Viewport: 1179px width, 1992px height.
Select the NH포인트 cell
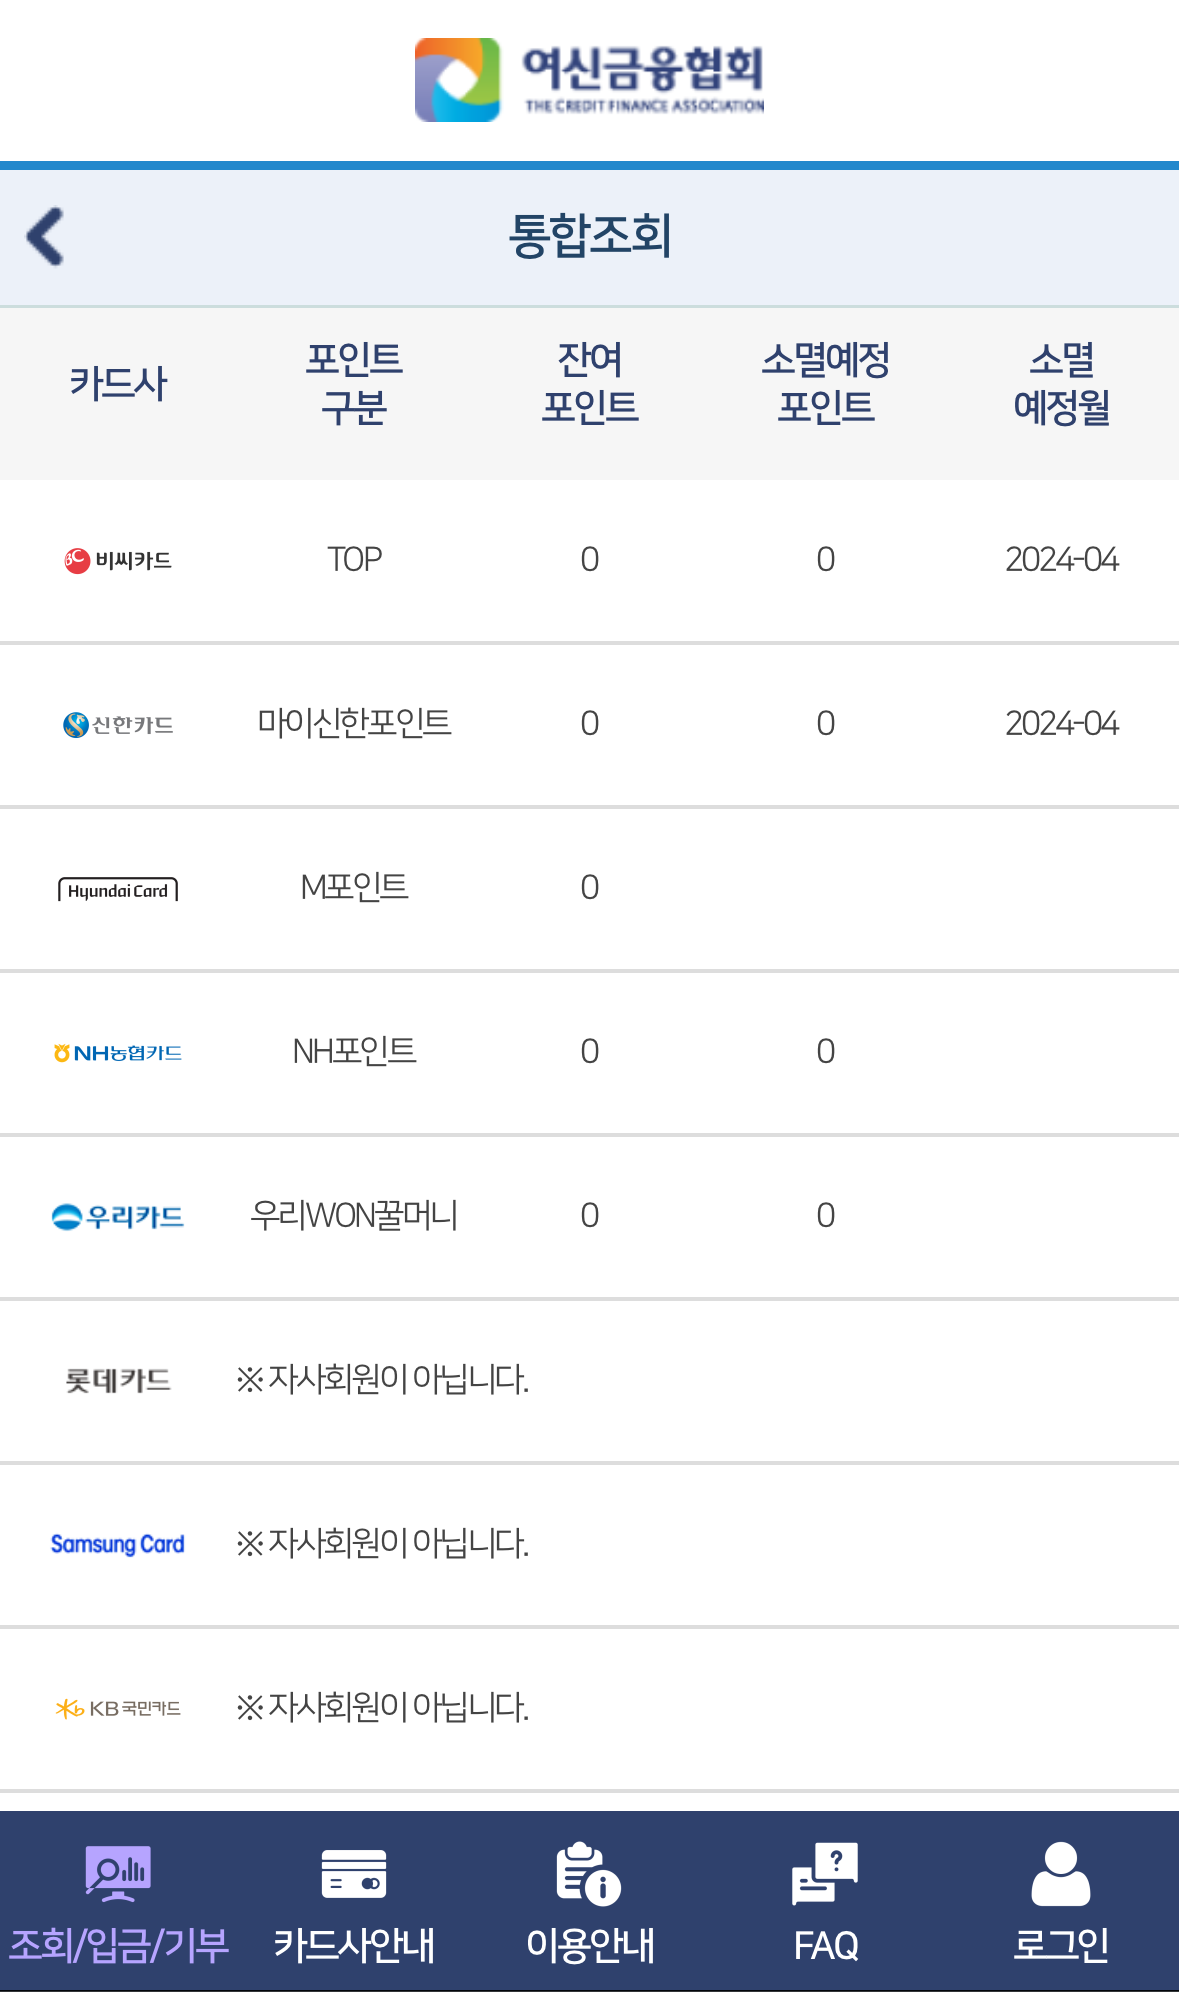(354, 1051)
